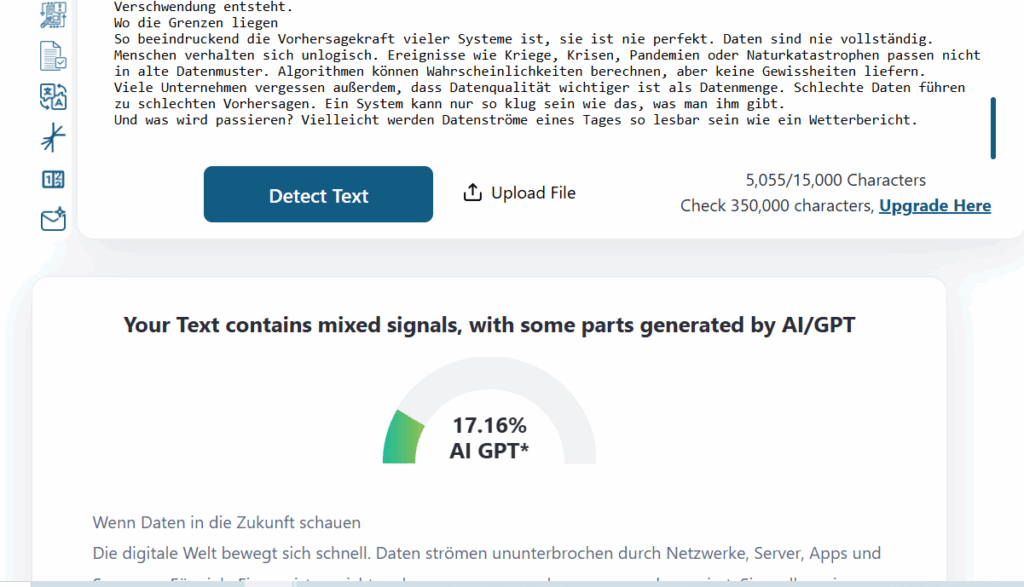Click the Detect Text button
This screenshot has width=1024, height=587.
click(x=318, y=195)
